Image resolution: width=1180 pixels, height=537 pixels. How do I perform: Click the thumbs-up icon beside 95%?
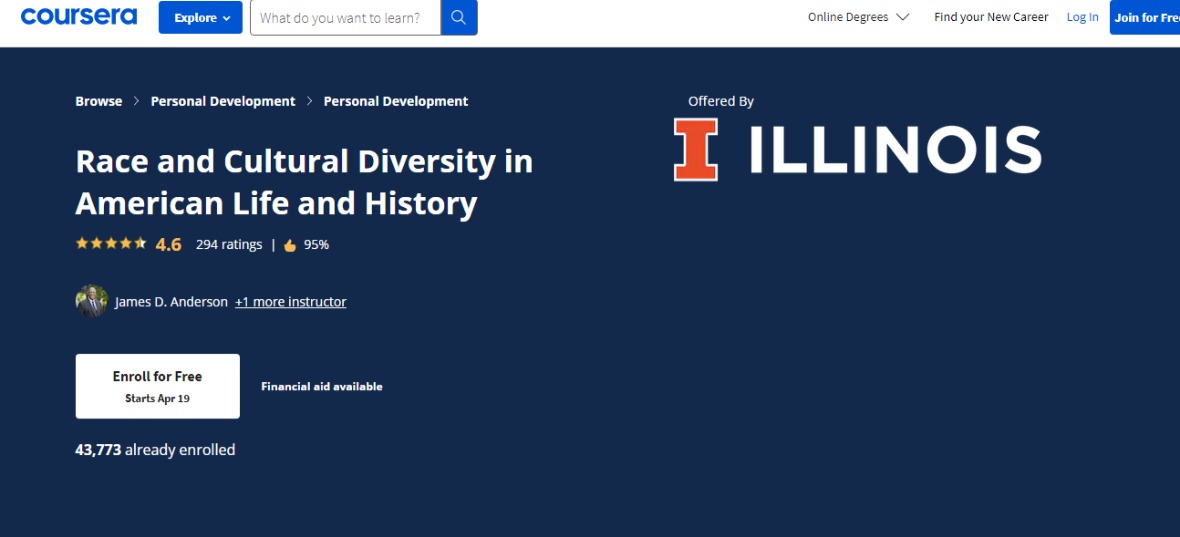coord(290,245)
